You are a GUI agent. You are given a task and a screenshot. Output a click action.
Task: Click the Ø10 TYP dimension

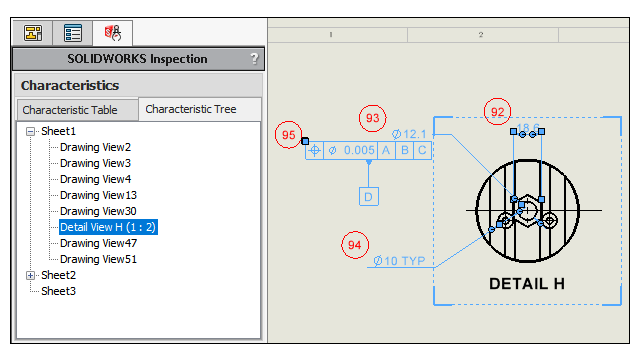point(399,261)
